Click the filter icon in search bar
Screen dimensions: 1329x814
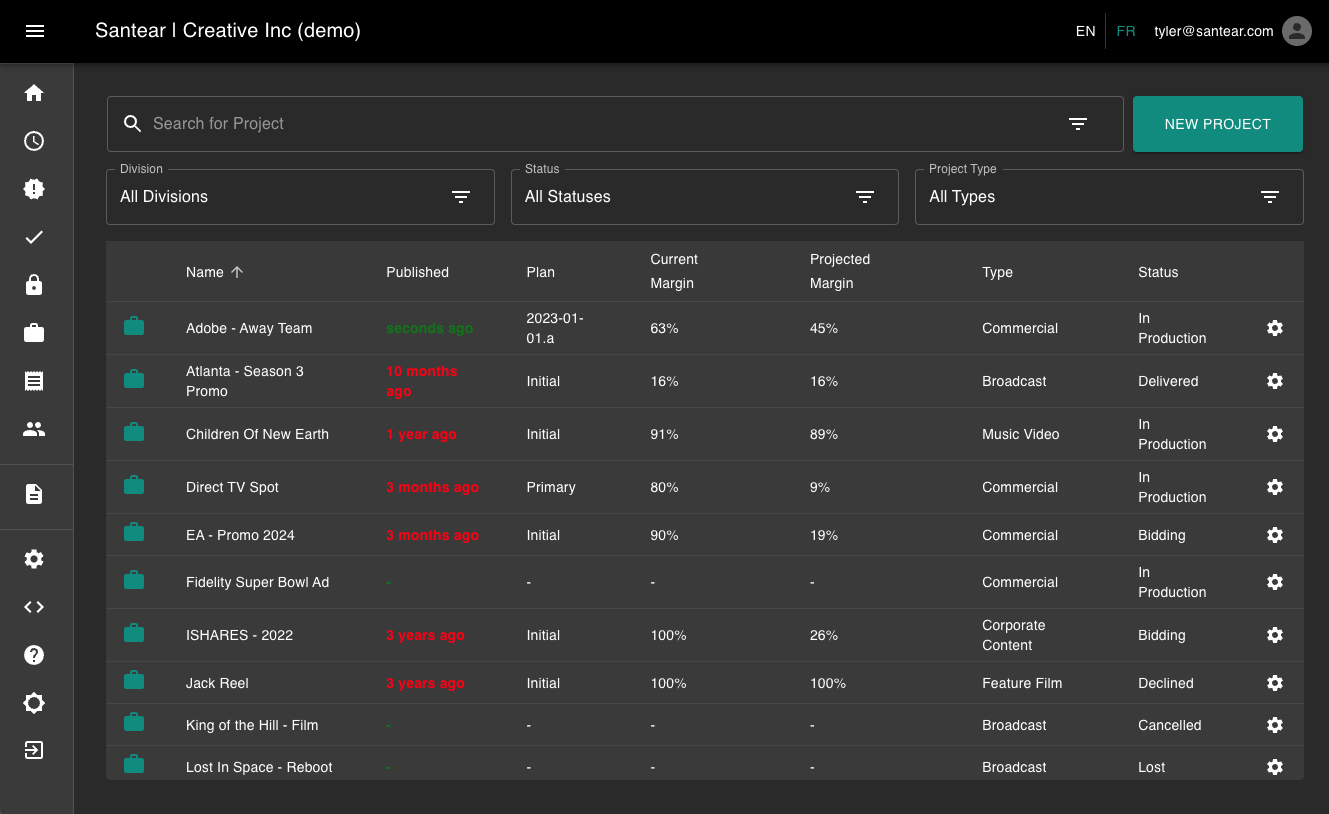coord(1078,124)
